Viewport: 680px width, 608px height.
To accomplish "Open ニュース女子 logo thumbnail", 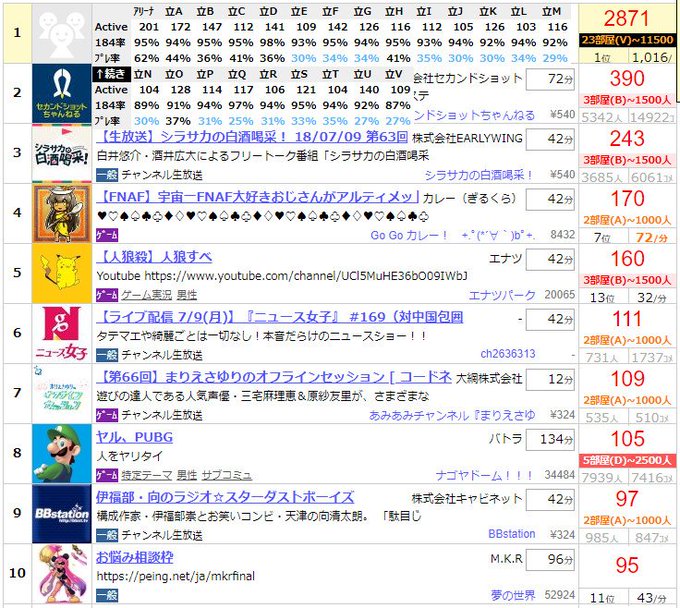I will click(x=62, y=333).
